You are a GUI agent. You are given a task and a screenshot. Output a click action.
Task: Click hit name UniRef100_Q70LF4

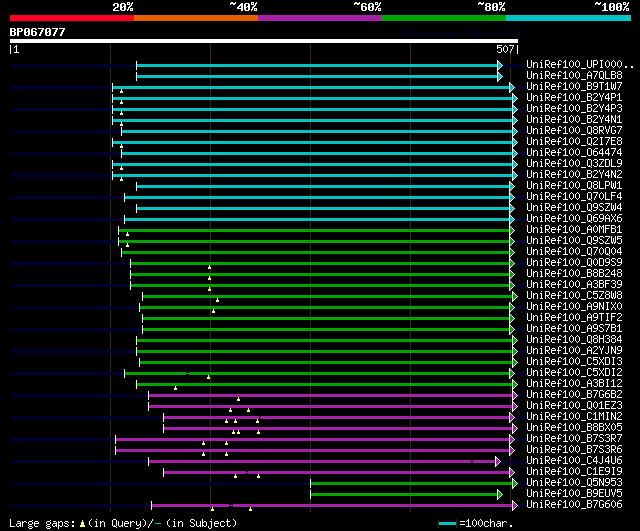(574, 197)
